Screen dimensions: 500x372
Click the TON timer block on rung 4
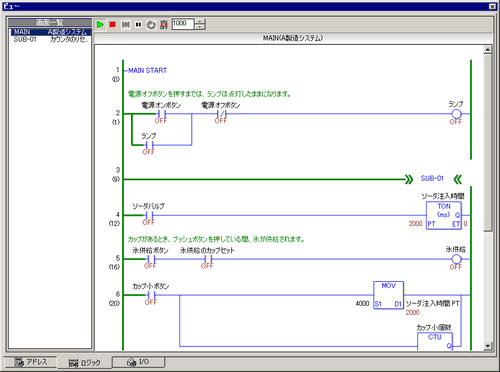pos(444,215)
